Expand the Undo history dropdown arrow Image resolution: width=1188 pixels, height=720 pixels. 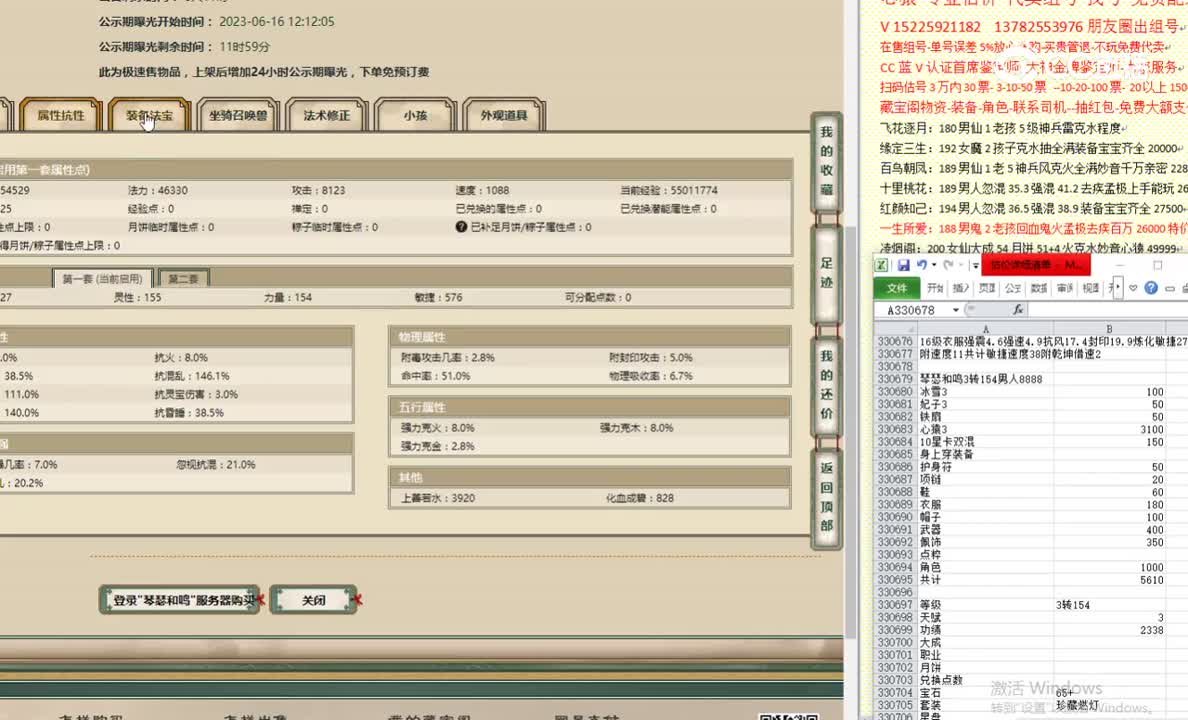pyautogui.click(x=933, y=266)
